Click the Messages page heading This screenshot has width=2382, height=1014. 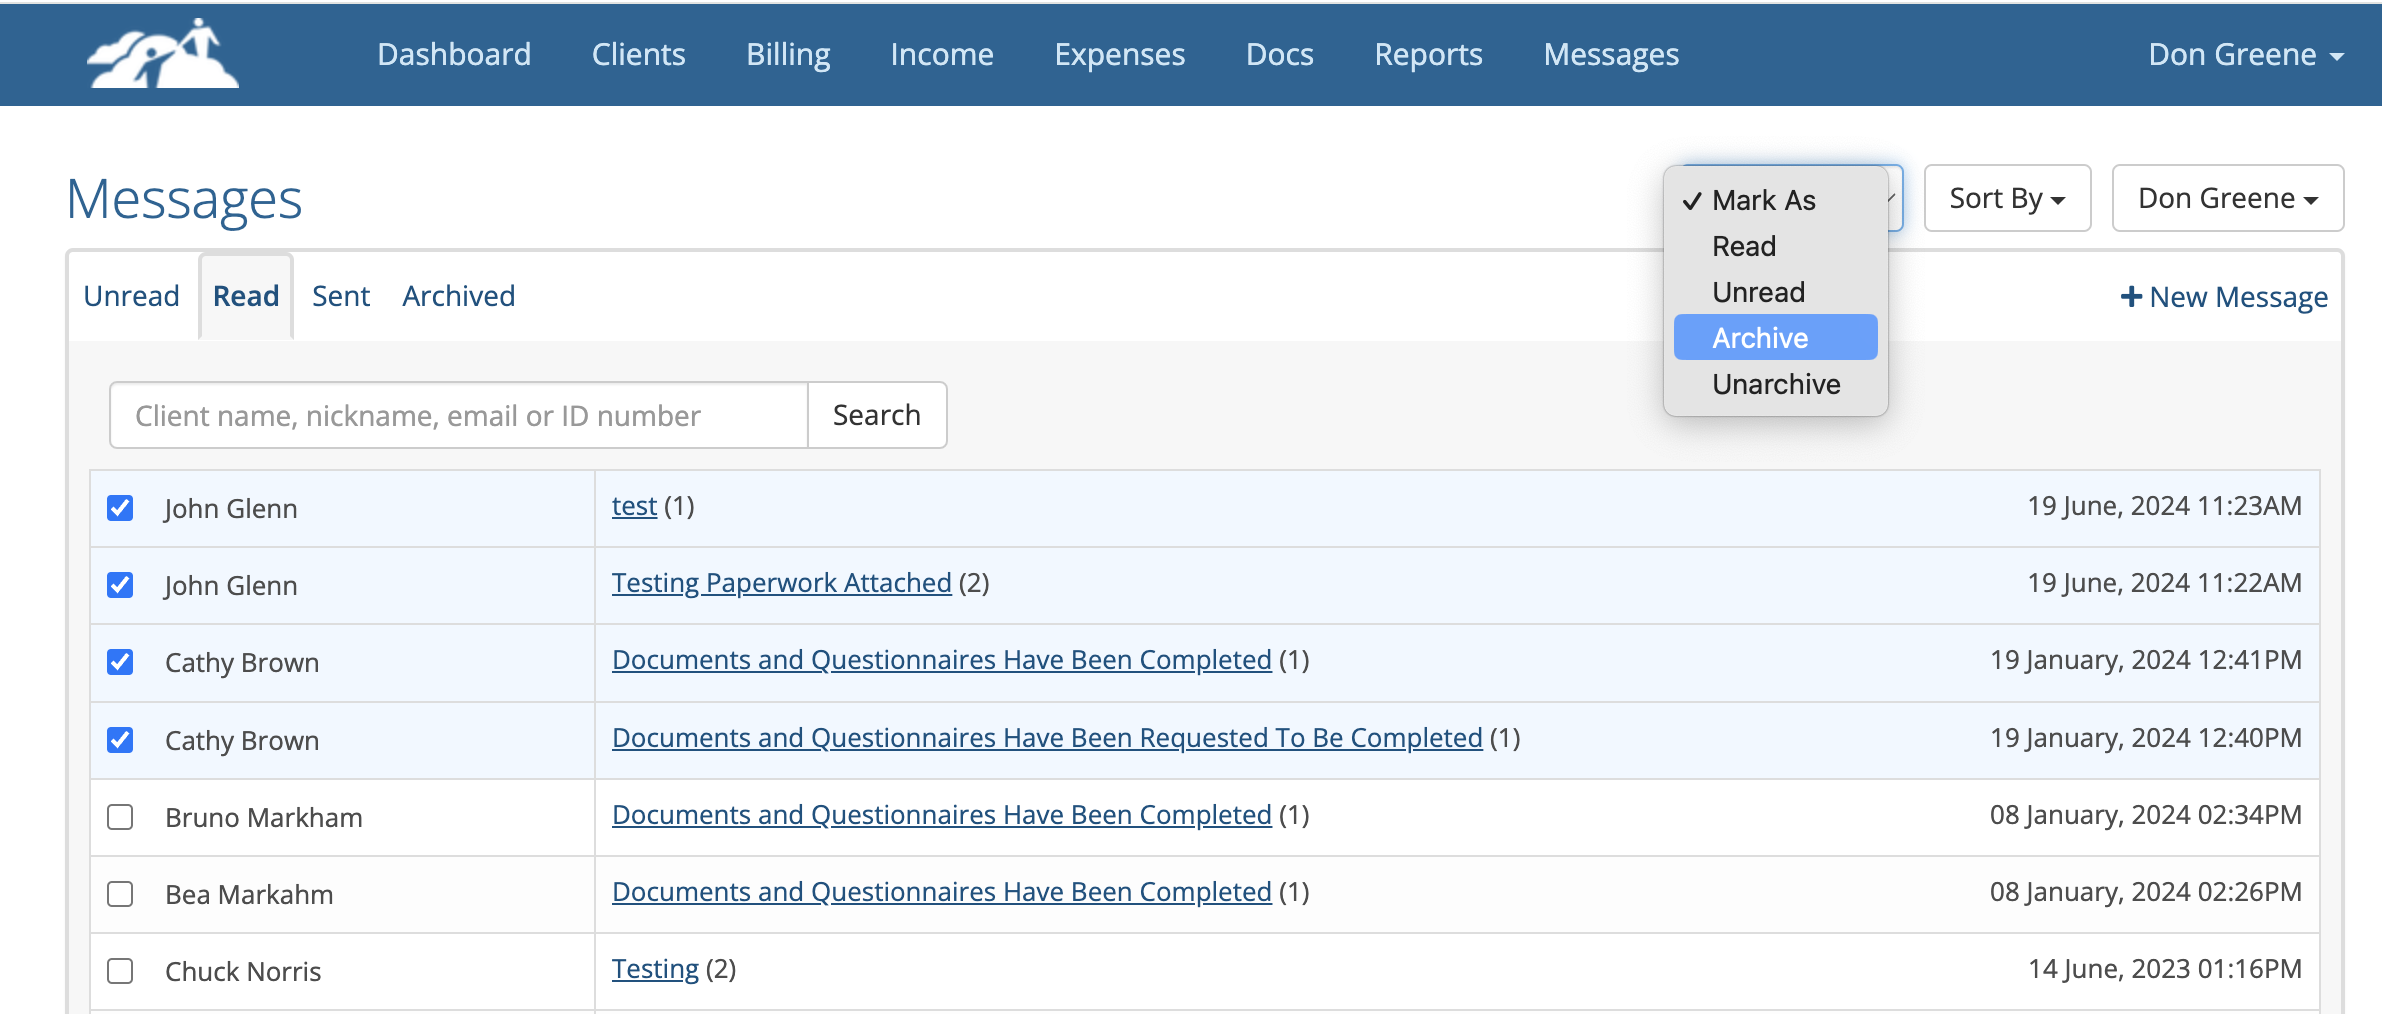(184, 199)
